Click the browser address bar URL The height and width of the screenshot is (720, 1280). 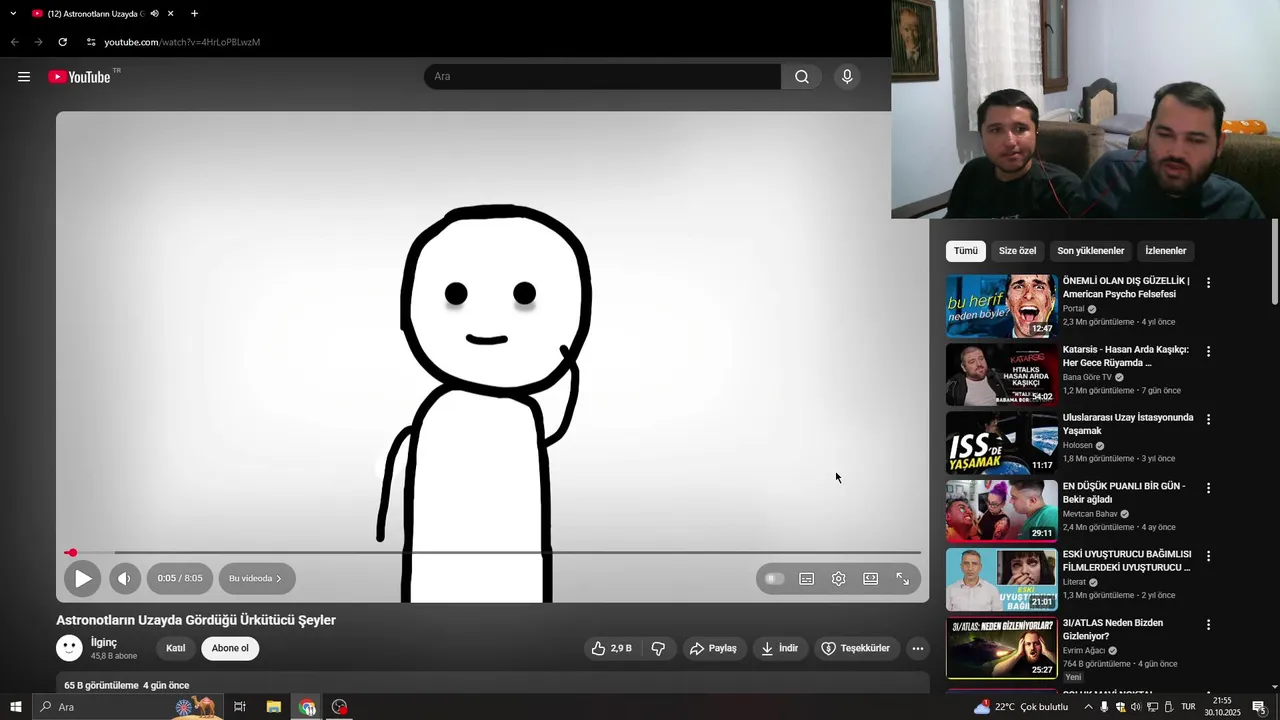pyautogui.click(x=182, y=42)
